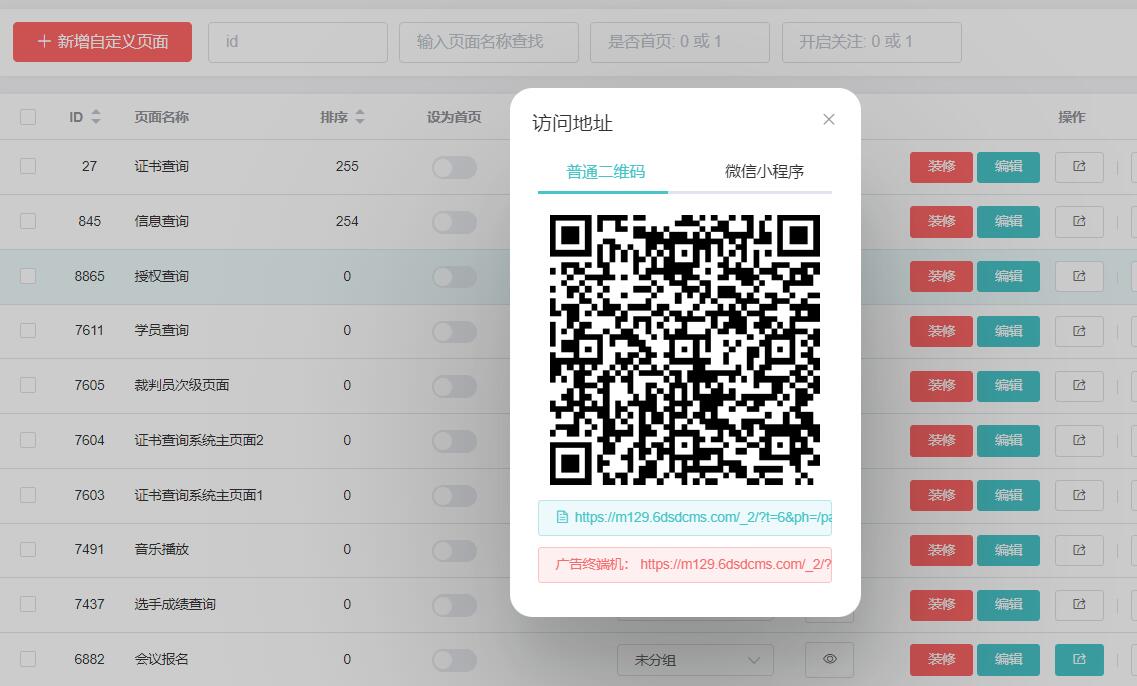
Task: Click 编辑 button for 授权查询
Action: (1008, 276)
